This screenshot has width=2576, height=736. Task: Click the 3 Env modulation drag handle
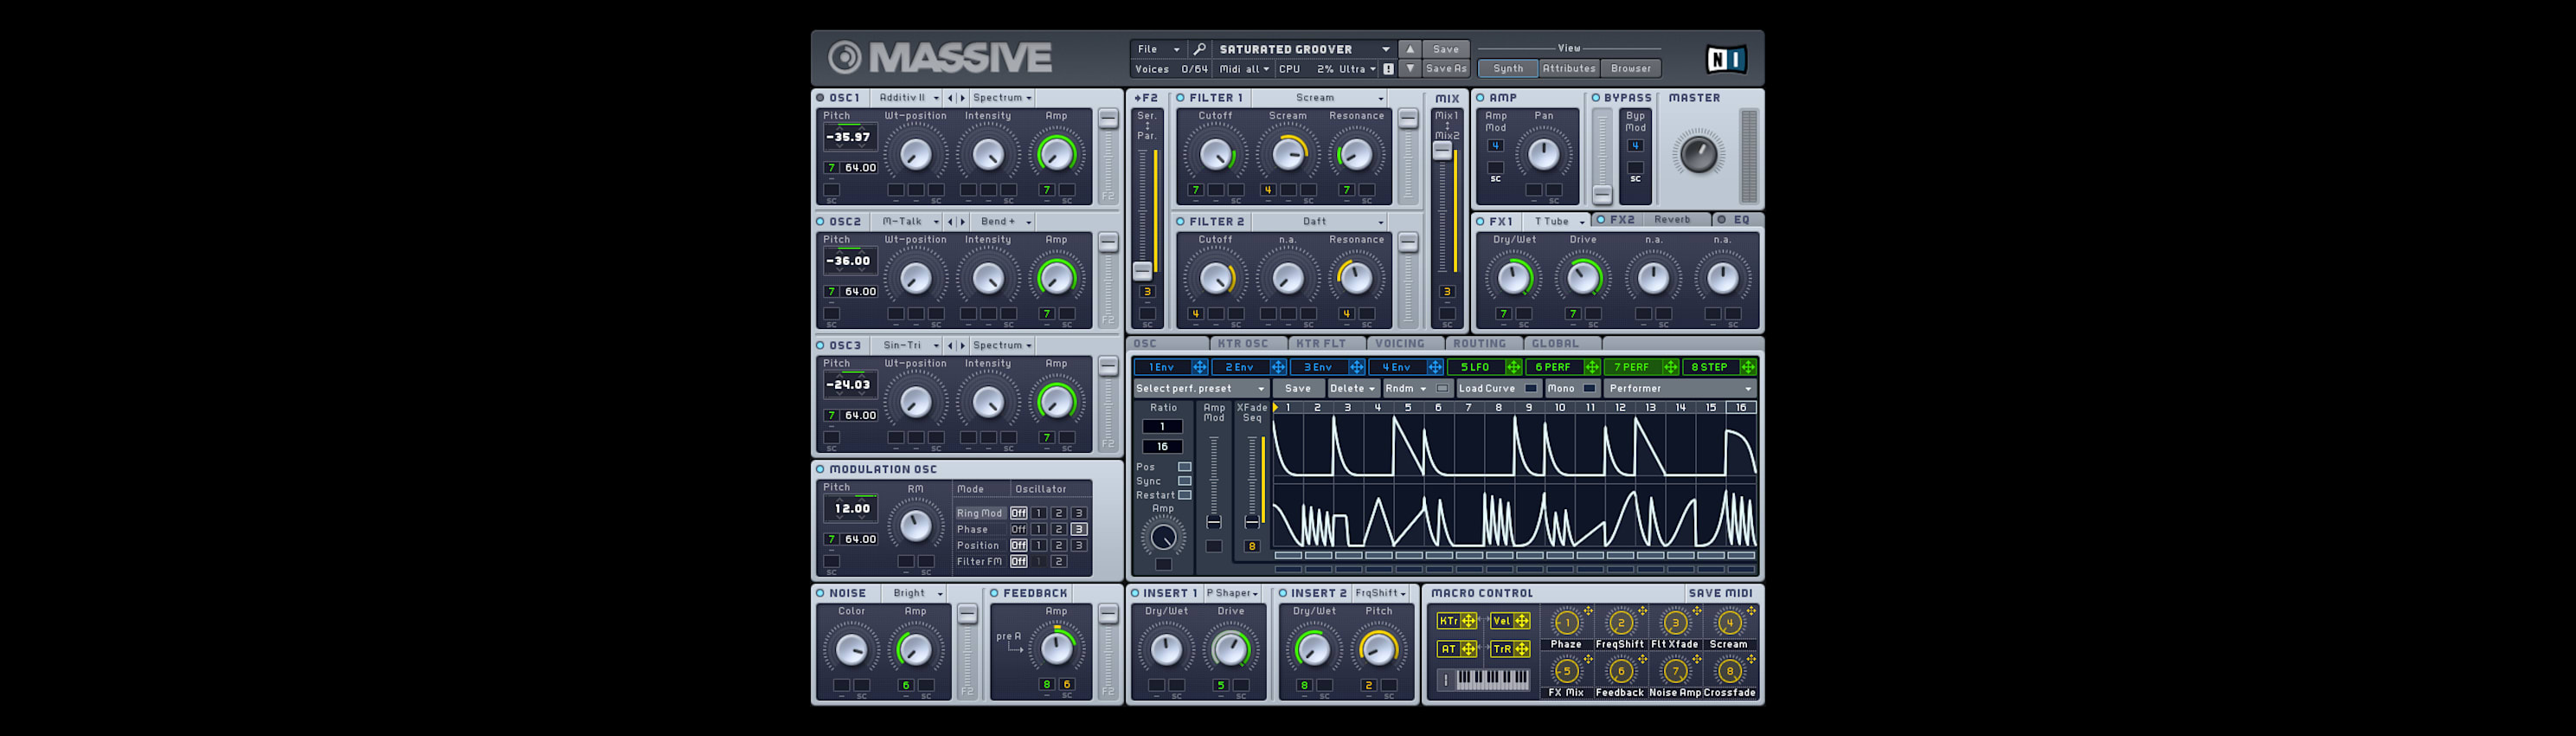click(x=1356, y=367)
